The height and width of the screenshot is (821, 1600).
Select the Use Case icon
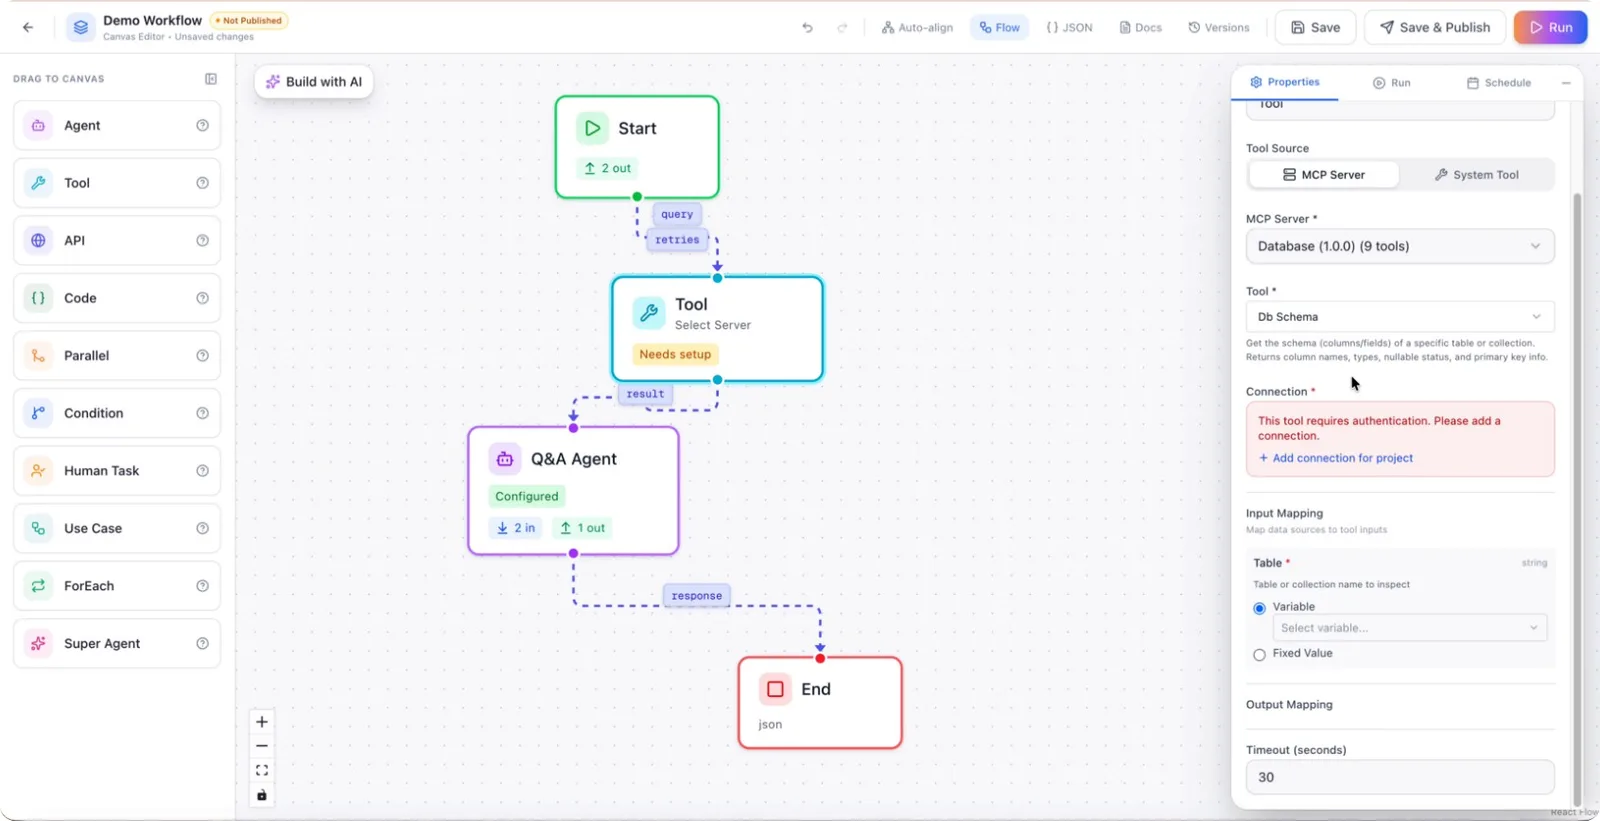point(38,528)
